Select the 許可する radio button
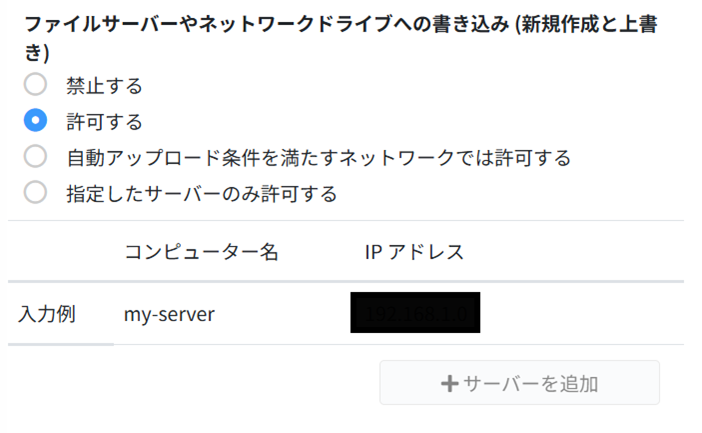This screenshot has height=433, width=702. click(x=36, y=121)
